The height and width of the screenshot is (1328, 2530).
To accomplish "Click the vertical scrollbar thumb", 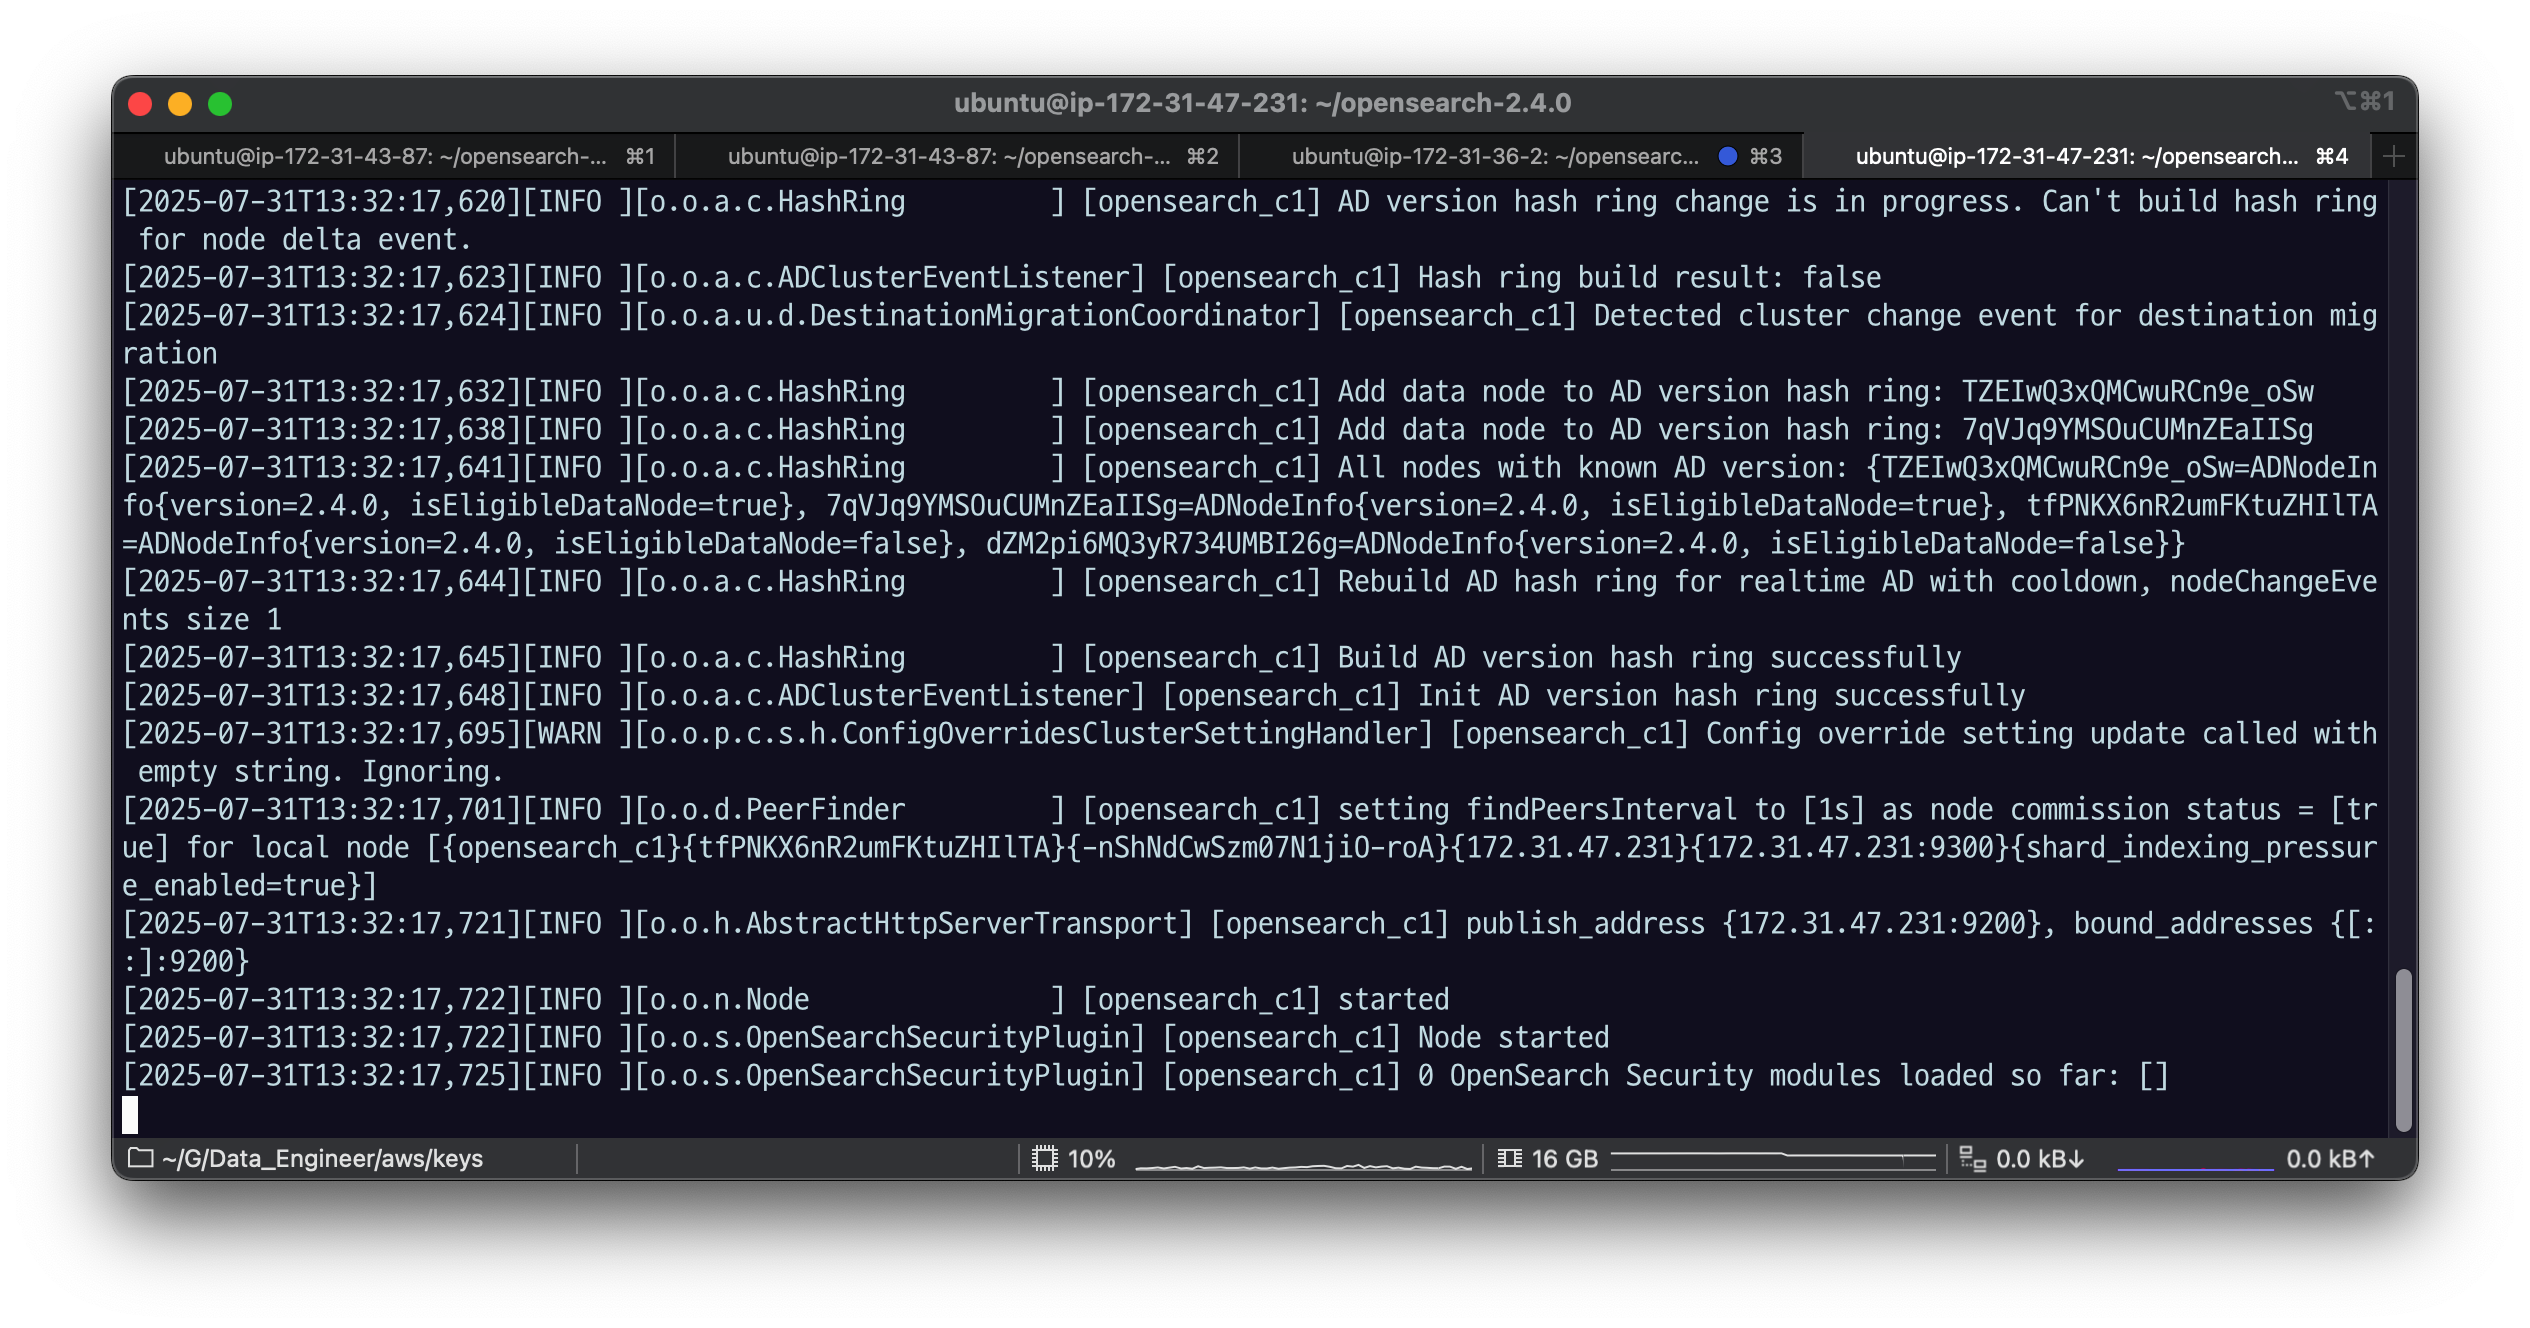I will point(2403,1050).
